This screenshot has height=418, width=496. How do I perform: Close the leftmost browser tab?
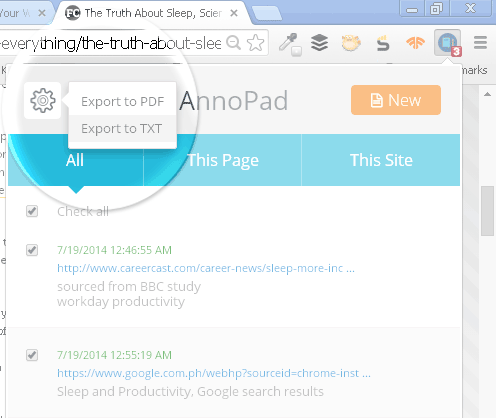tap(42, 13)
